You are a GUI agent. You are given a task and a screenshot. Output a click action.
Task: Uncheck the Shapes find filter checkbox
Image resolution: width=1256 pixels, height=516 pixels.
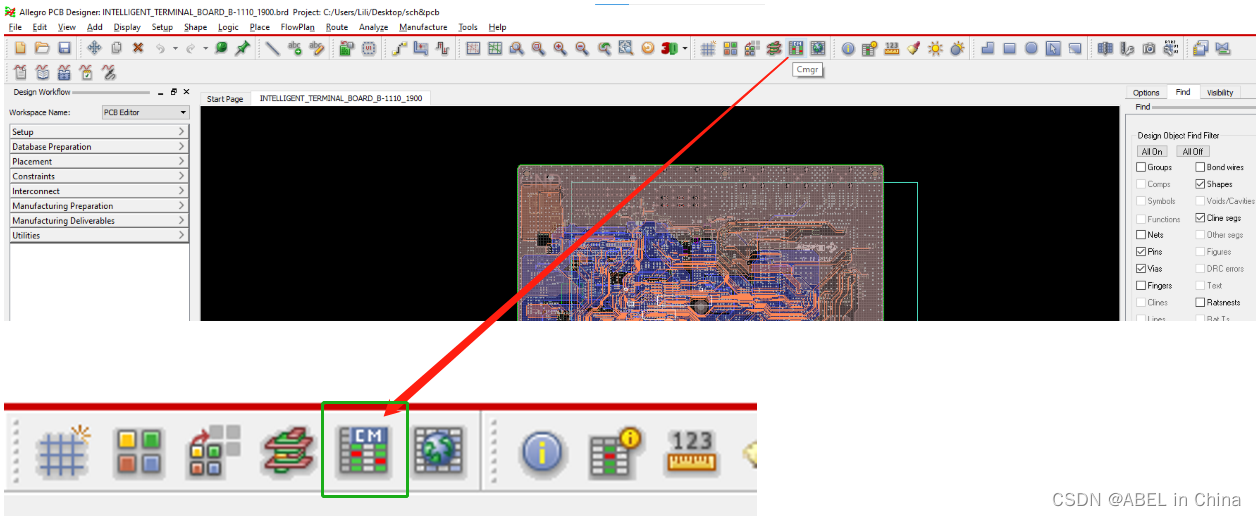click(x=1200, y=184)
